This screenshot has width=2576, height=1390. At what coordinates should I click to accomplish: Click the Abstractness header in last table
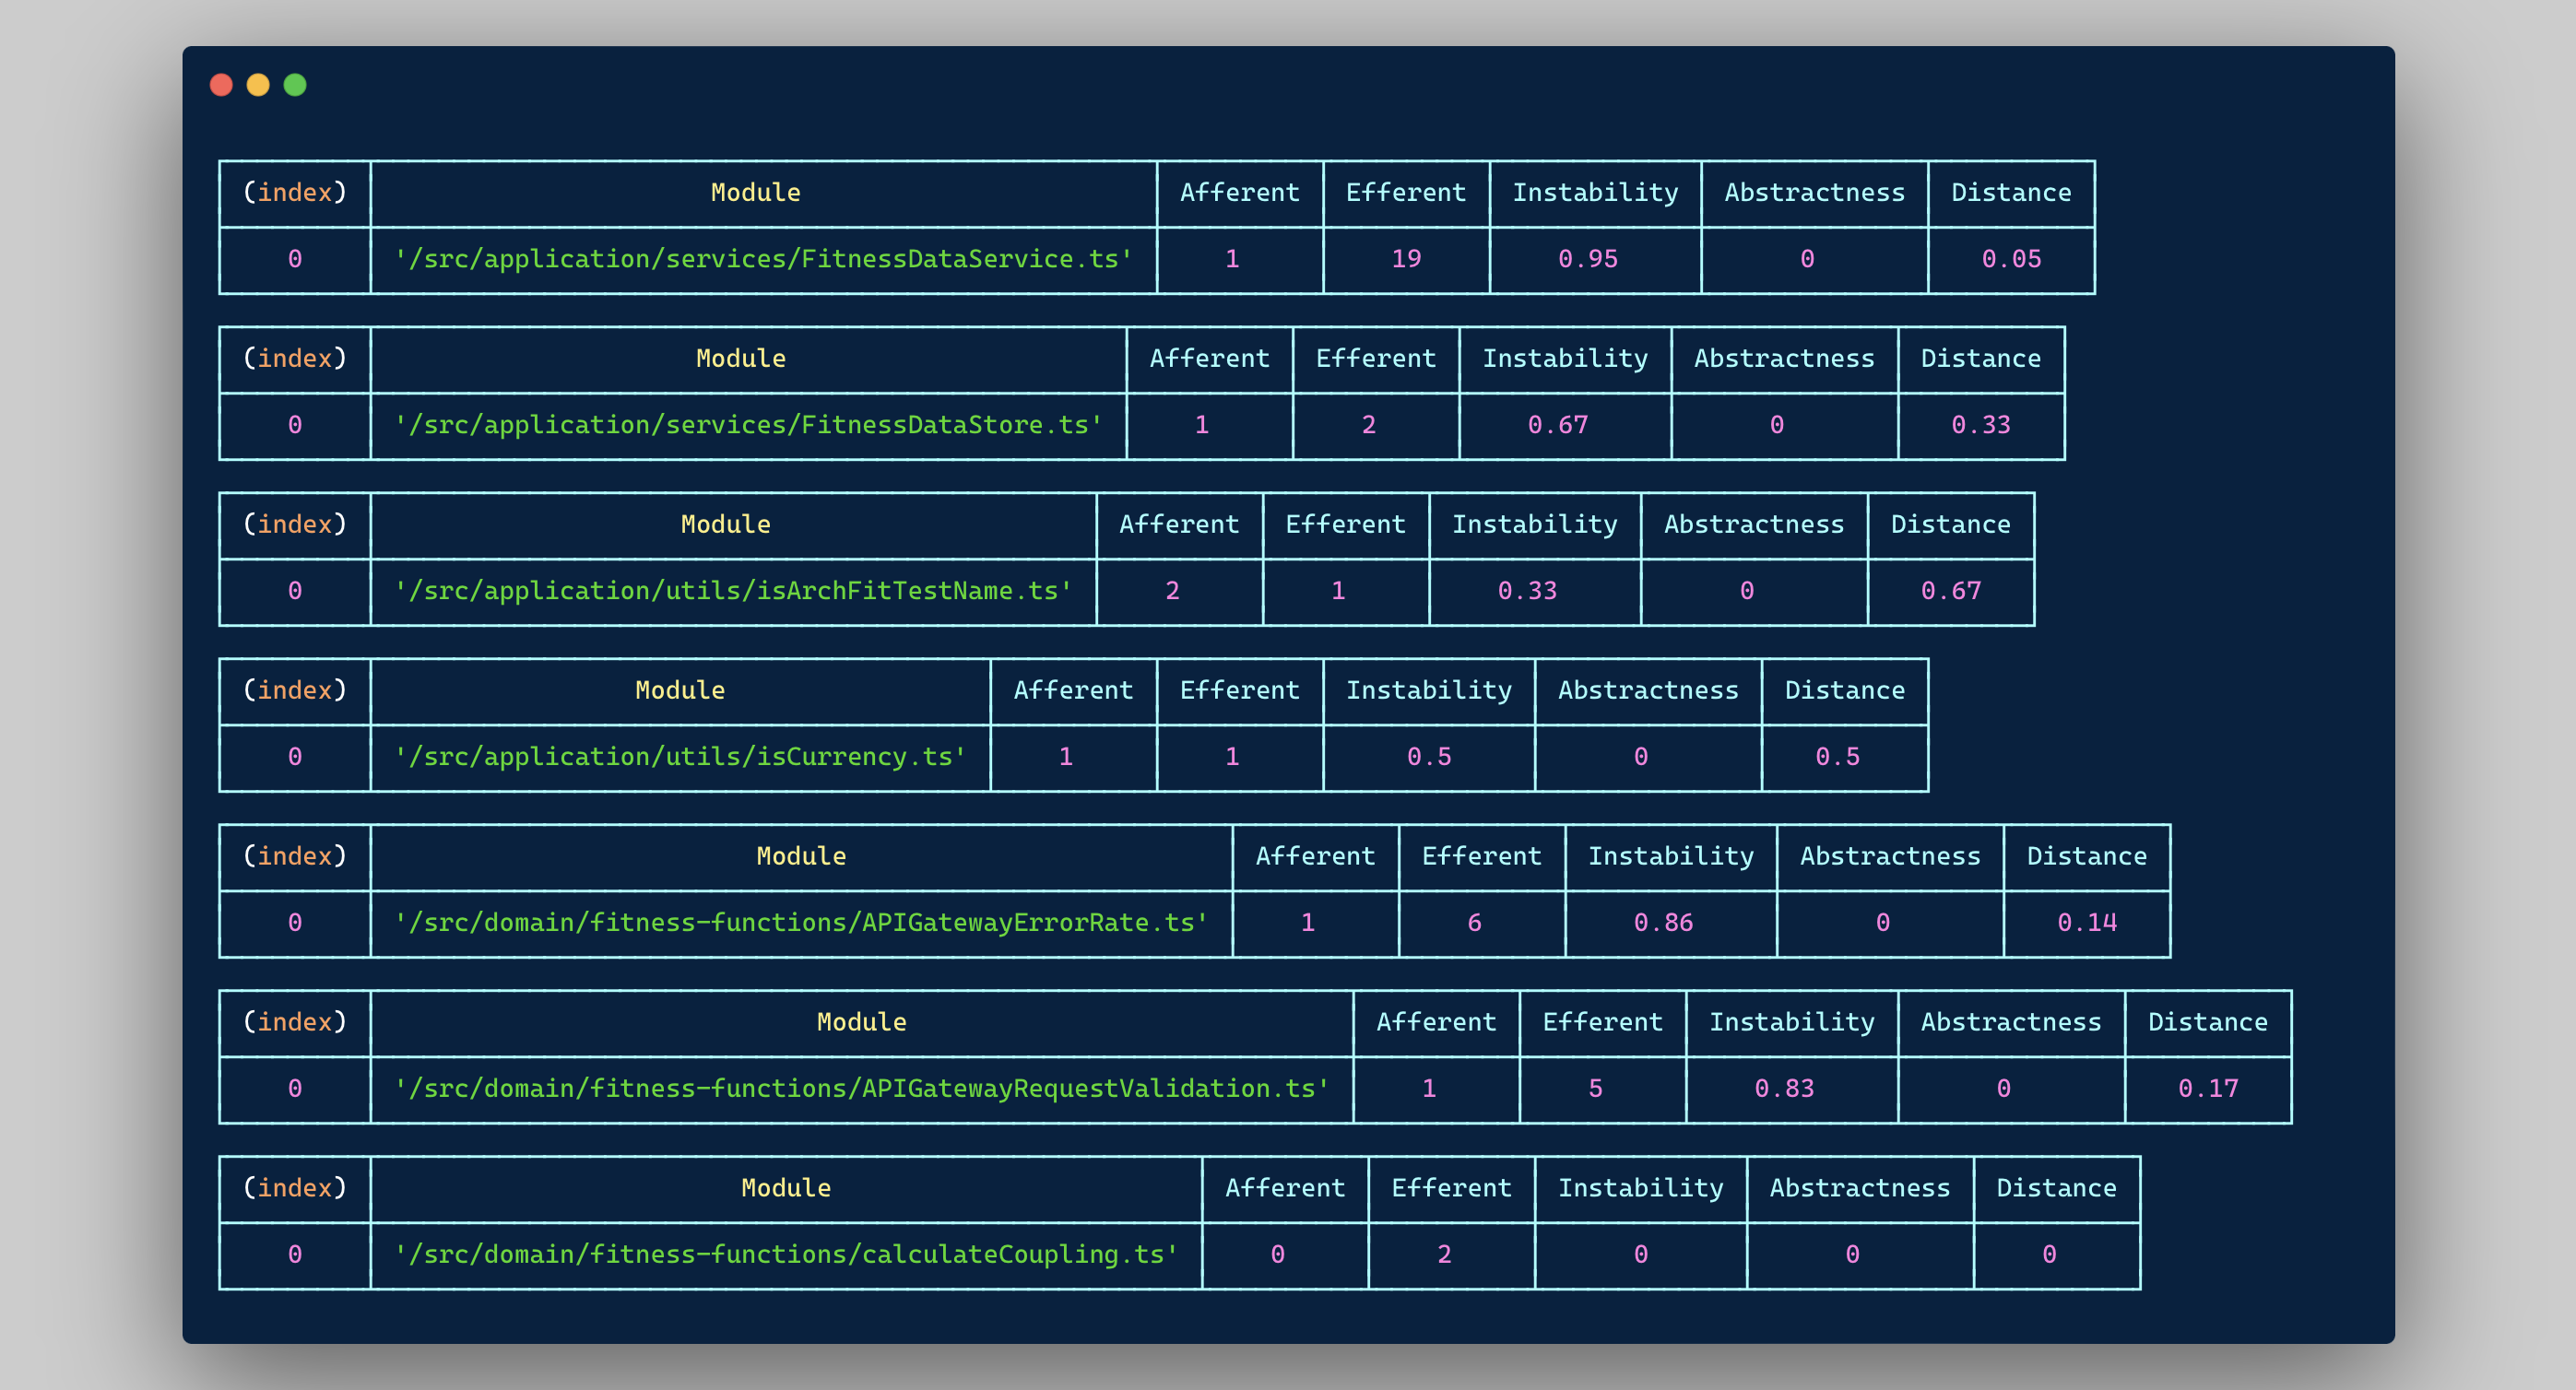pos(1859,1188)
